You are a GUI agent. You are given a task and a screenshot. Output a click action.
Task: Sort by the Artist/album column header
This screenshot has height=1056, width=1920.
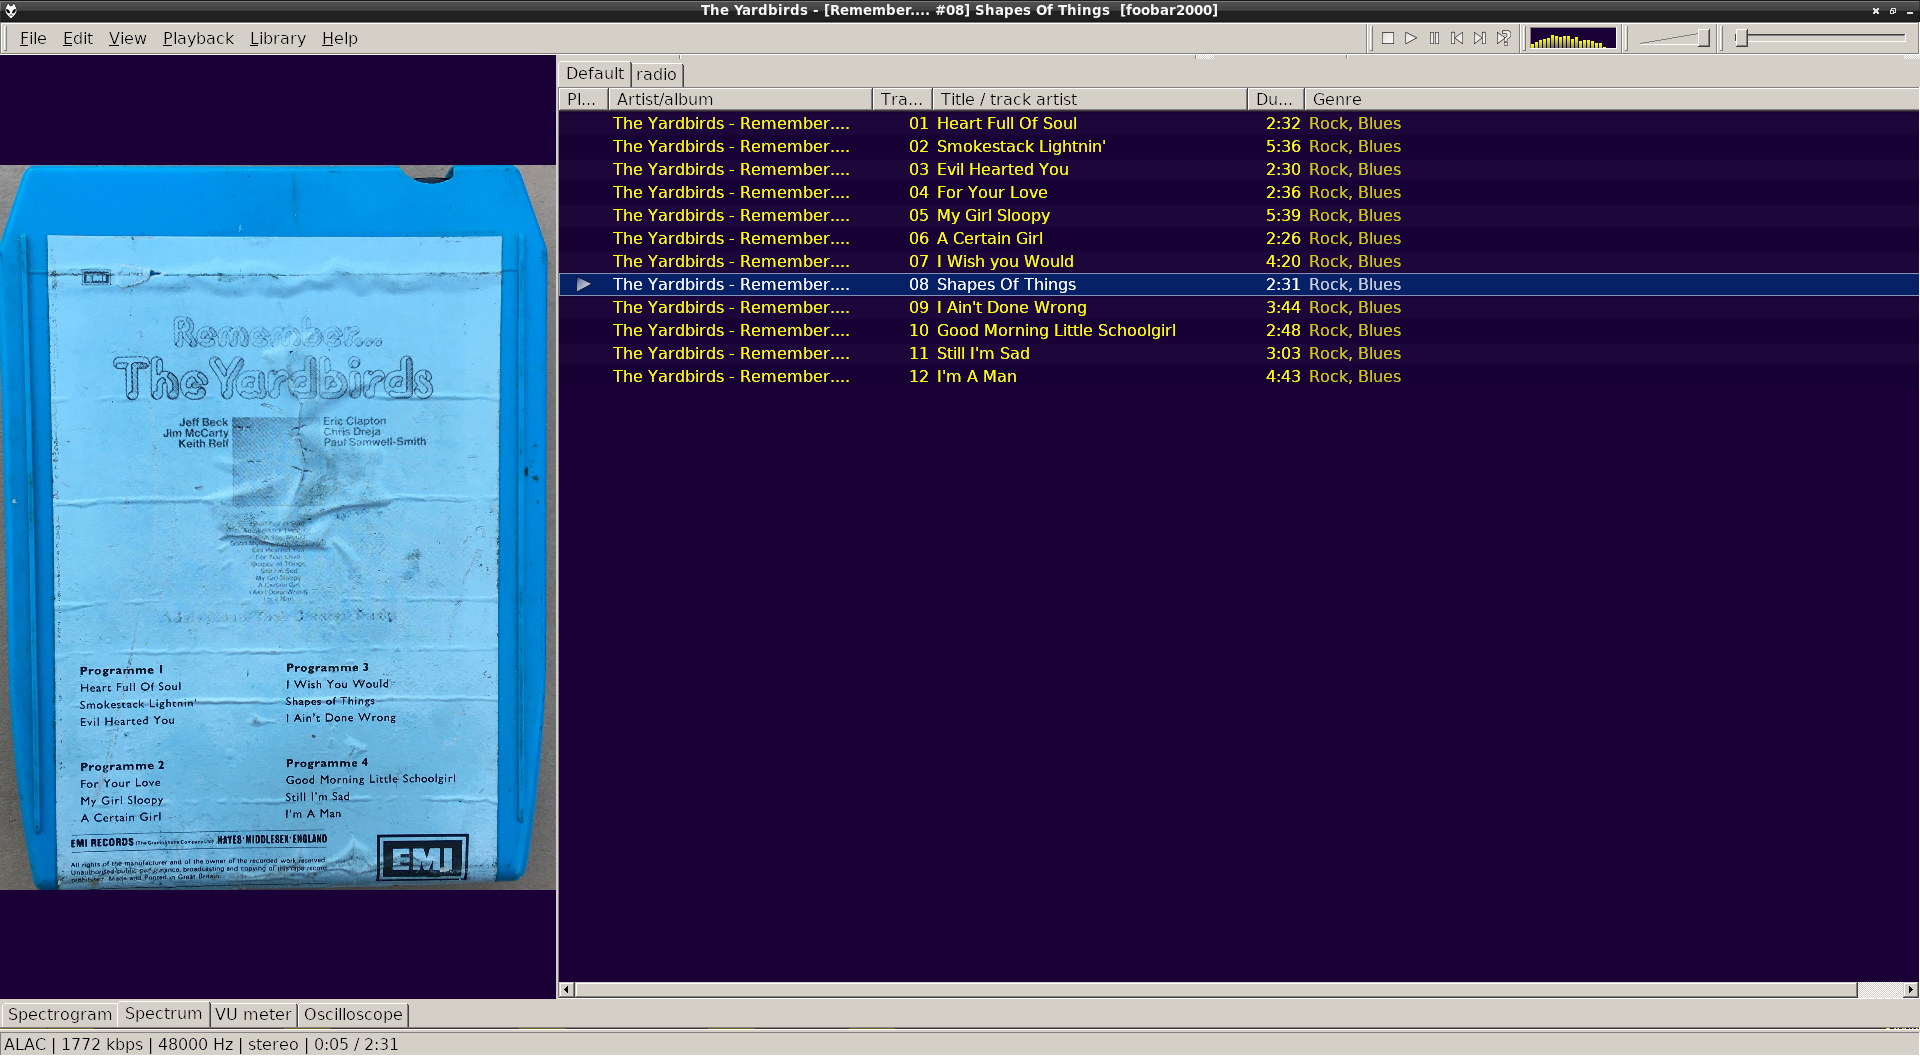pos(740,99)
